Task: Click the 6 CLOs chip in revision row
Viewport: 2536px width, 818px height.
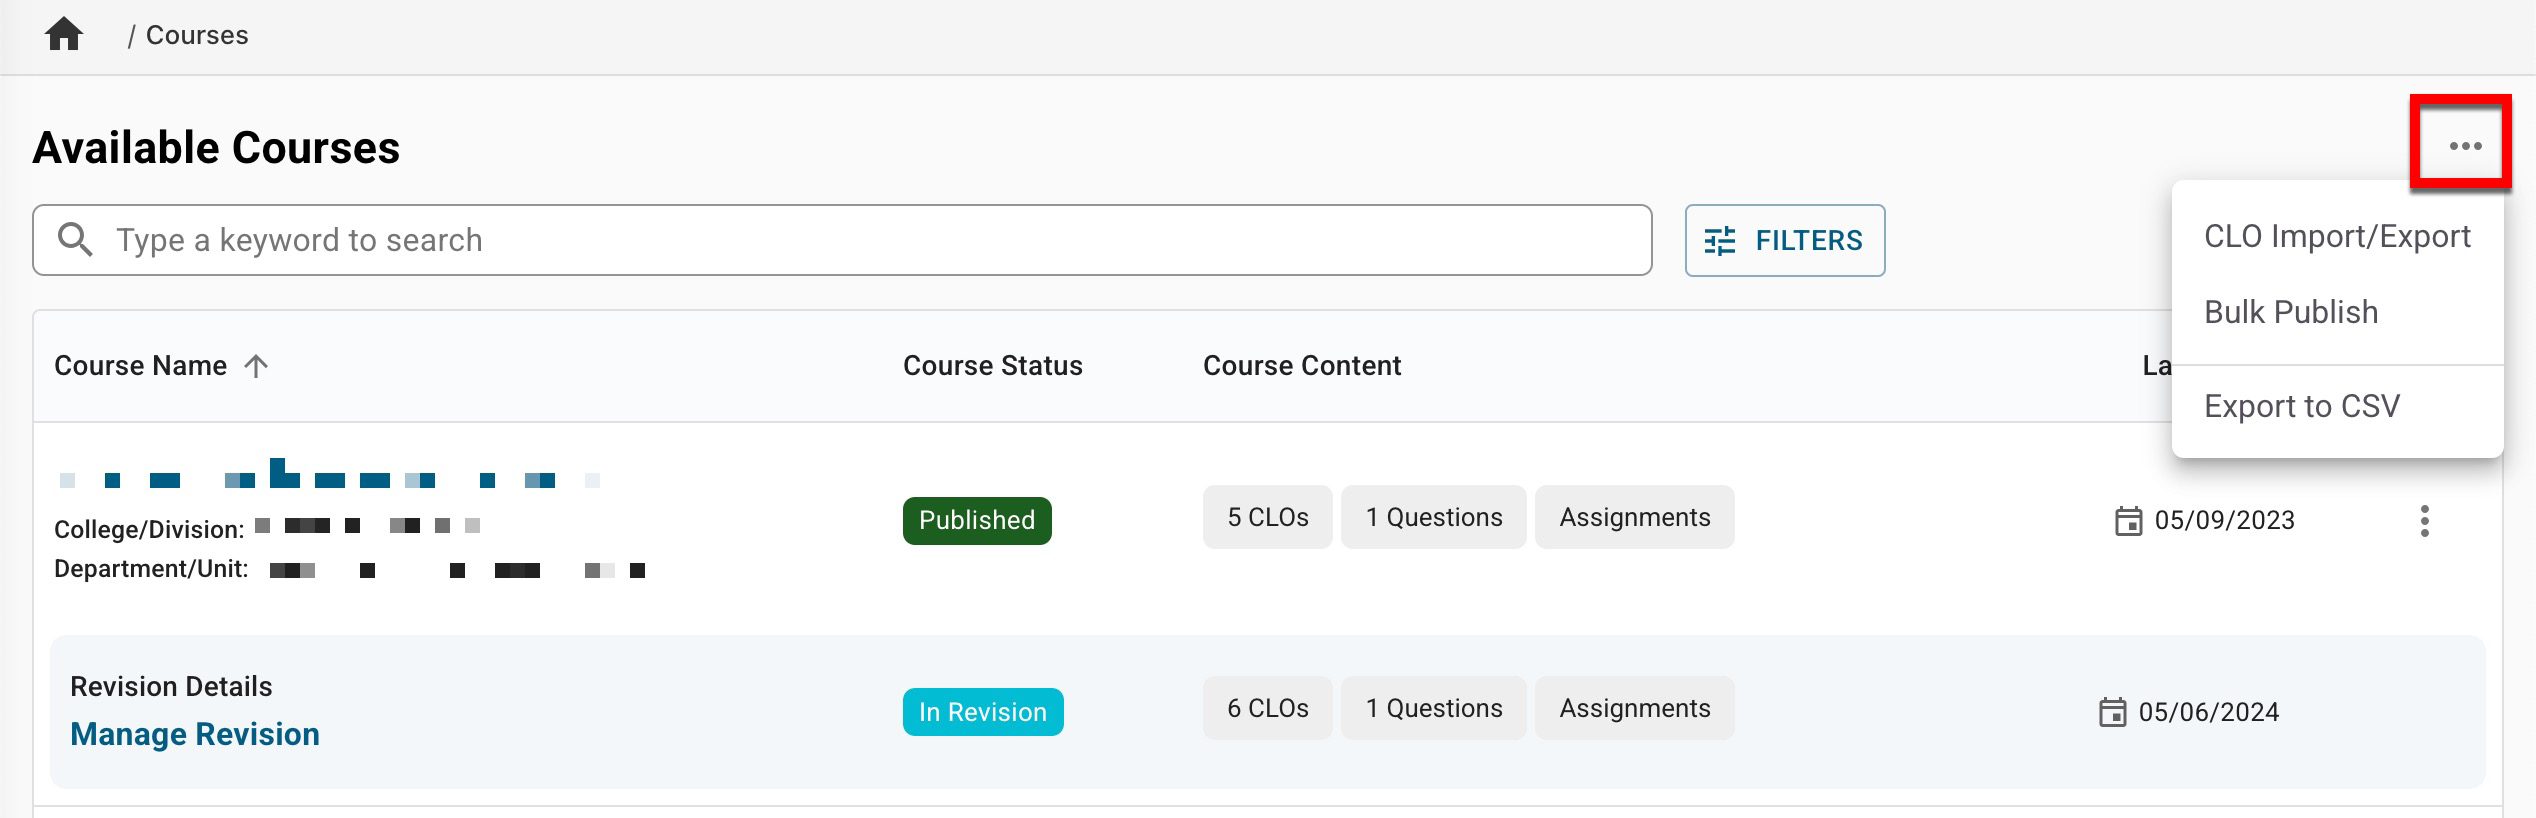Action: 1267,708
